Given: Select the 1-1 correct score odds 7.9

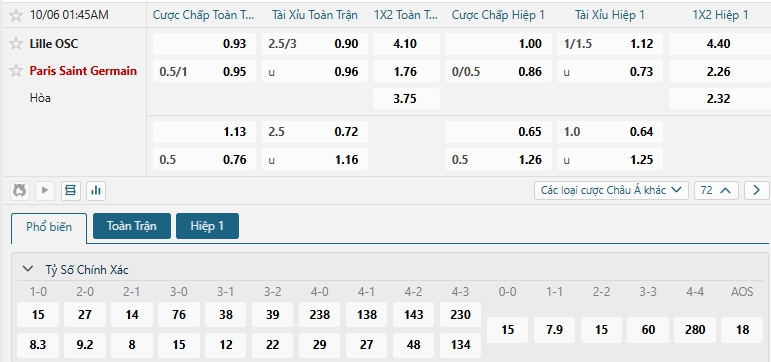Looking at the screenshot, I should click(554, 330).
